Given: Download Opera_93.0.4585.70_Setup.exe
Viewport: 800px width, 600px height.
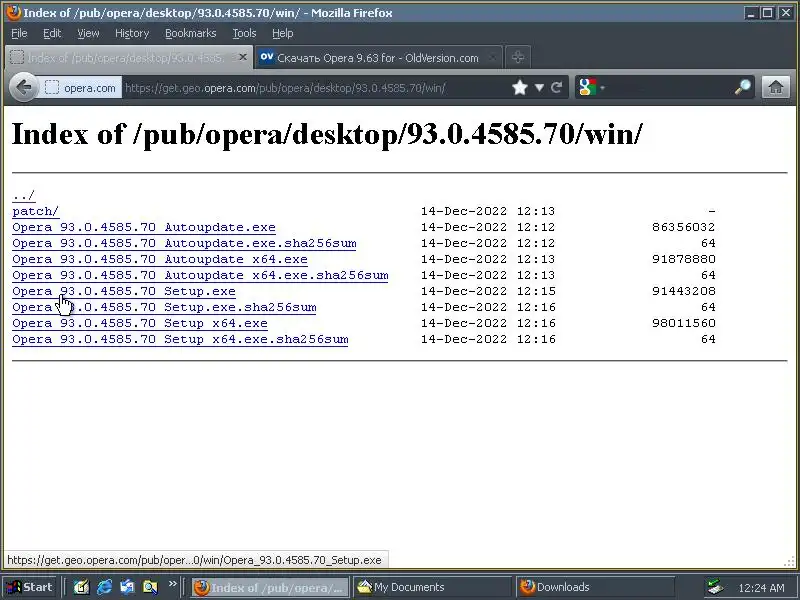Looking at the screenshot, I should point(124,291).
